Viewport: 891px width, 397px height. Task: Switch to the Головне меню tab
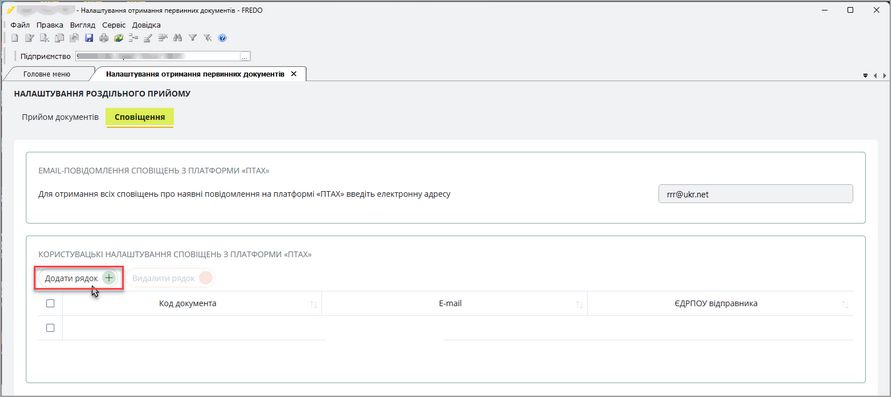(47, 74)
